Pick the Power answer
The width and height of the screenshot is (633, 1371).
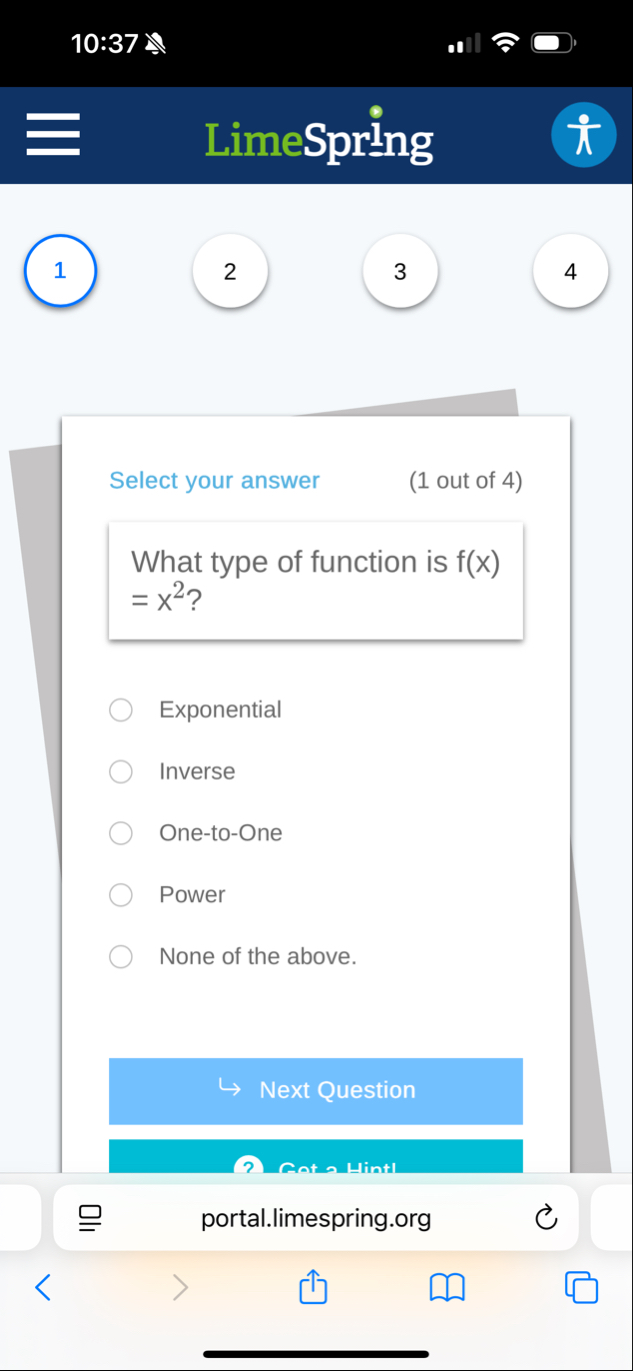pyautogui.click(x=121, y=895)
